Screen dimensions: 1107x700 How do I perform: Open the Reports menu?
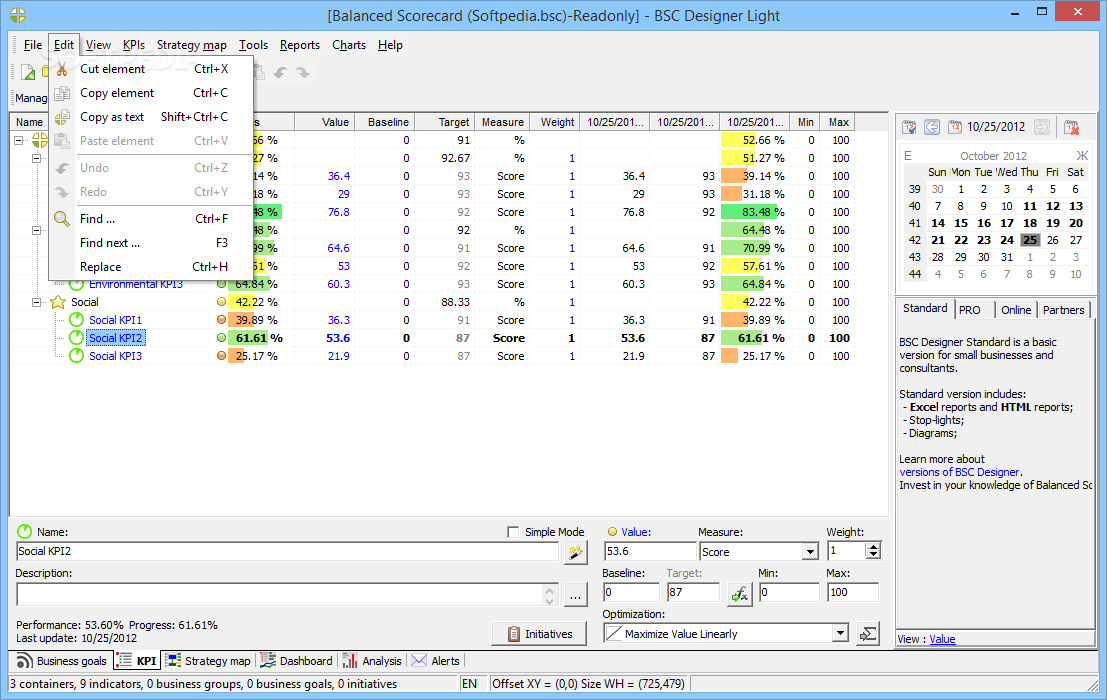coord(299,45)
